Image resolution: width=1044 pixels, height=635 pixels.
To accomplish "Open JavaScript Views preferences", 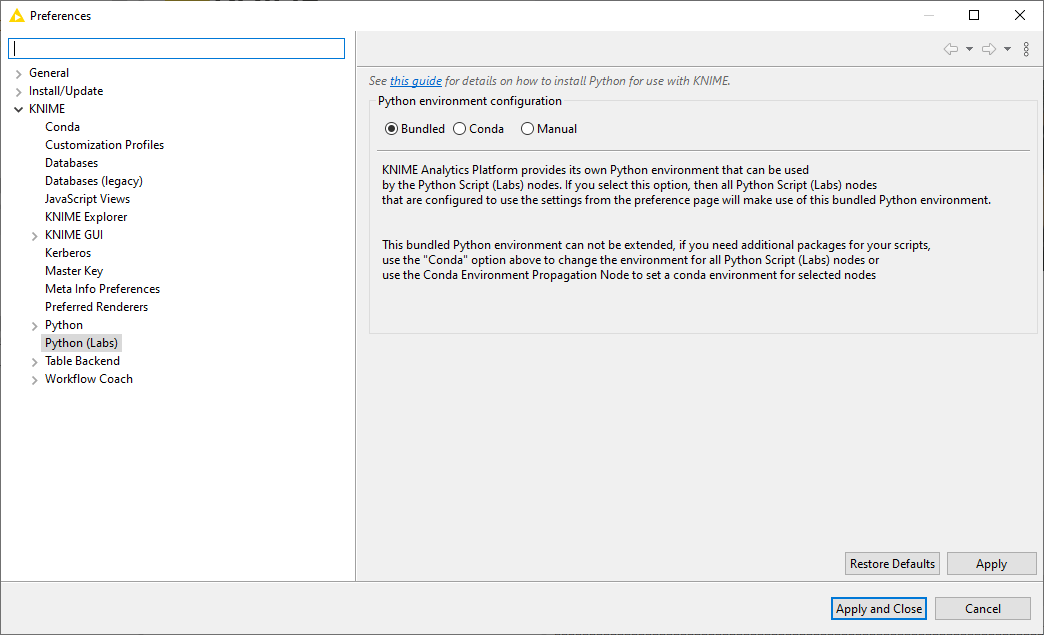I will point(87,198).
